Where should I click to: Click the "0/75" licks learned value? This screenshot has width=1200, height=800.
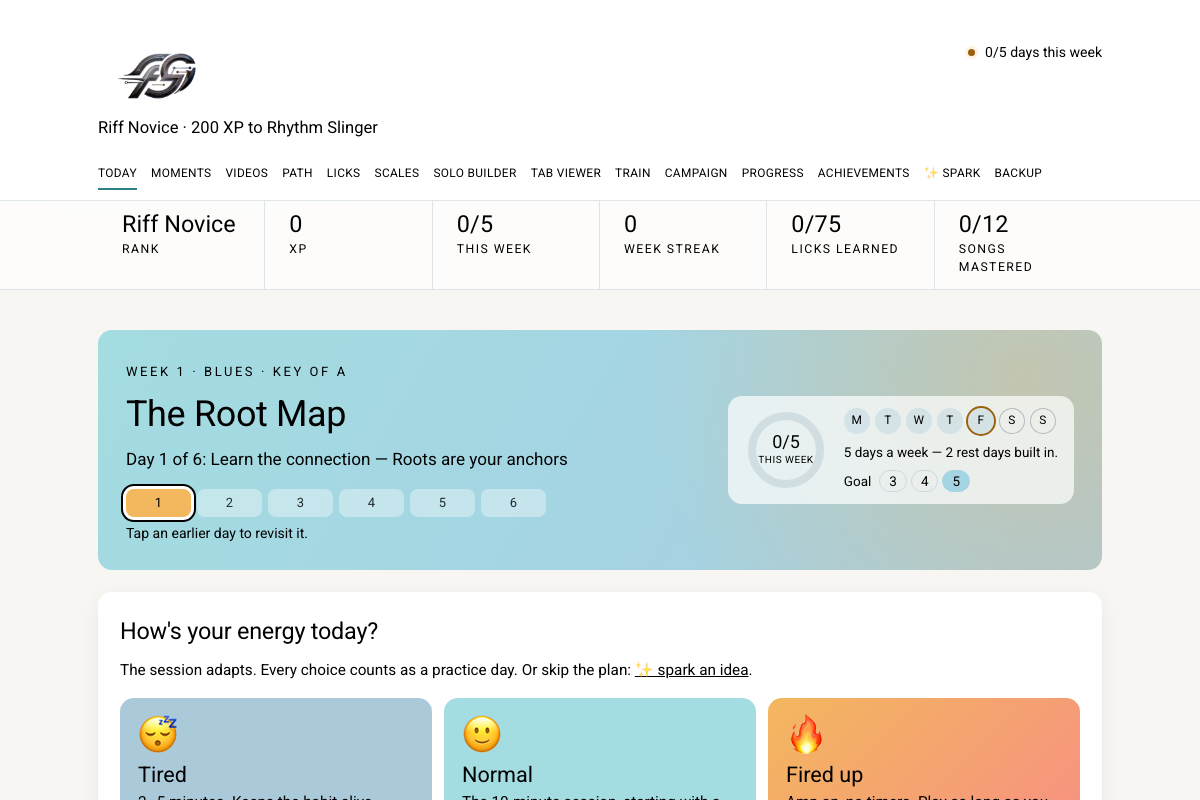[816, 224]
